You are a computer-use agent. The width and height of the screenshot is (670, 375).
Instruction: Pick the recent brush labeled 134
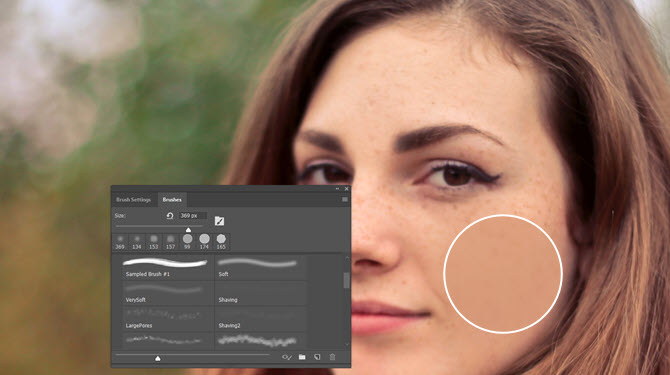[137, 242]
